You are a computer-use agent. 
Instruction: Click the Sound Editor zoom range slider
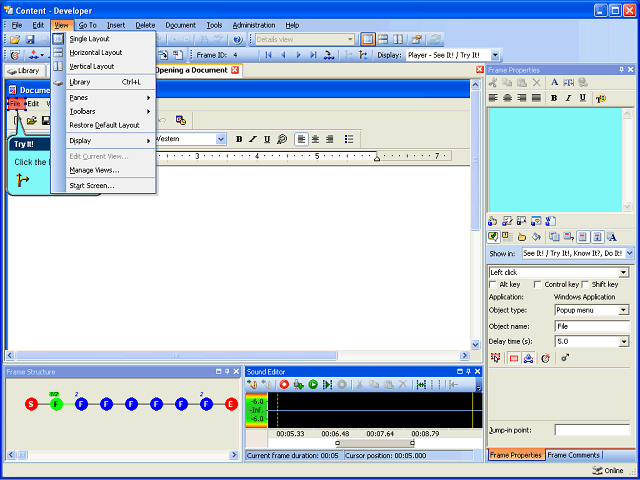coord(375,443)
